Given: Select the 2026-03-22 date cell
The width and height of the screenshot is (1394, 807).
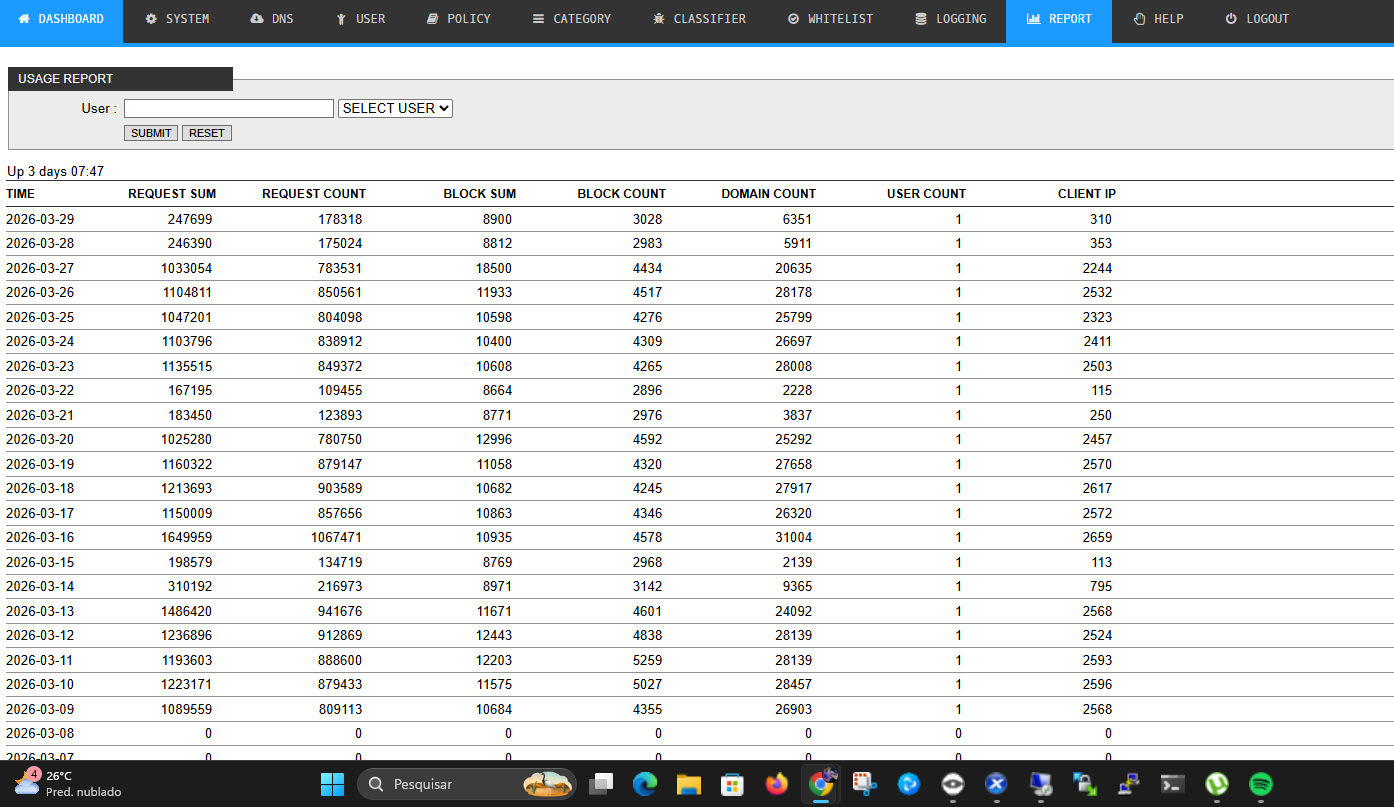Looking at the screenshot, I should [x=40, y=391].
